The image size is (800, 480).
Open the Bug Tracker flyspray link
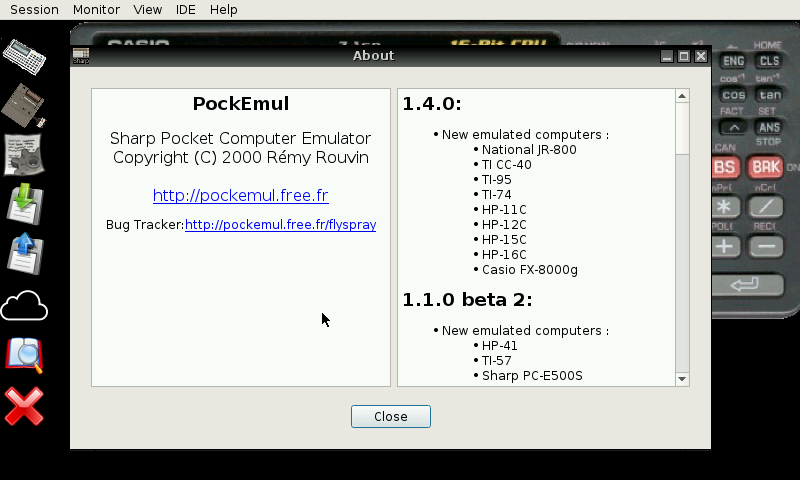(281, 224)
